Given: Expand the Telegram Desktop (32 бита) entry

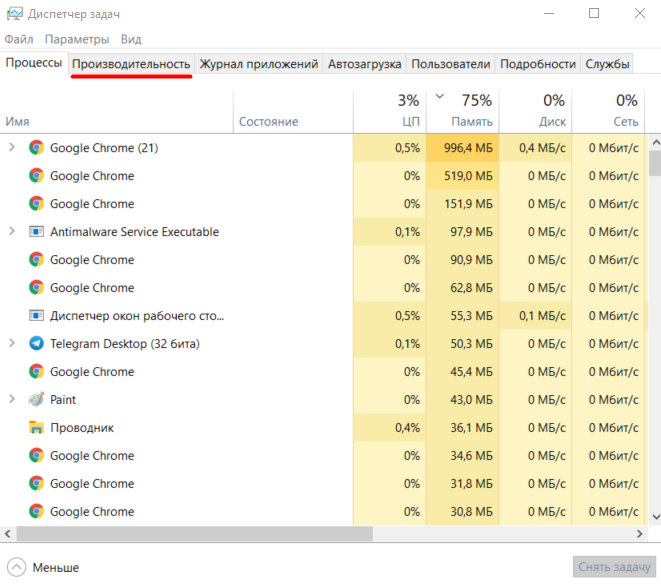Looking at the screenshot, I should click(x=12, y=343).
